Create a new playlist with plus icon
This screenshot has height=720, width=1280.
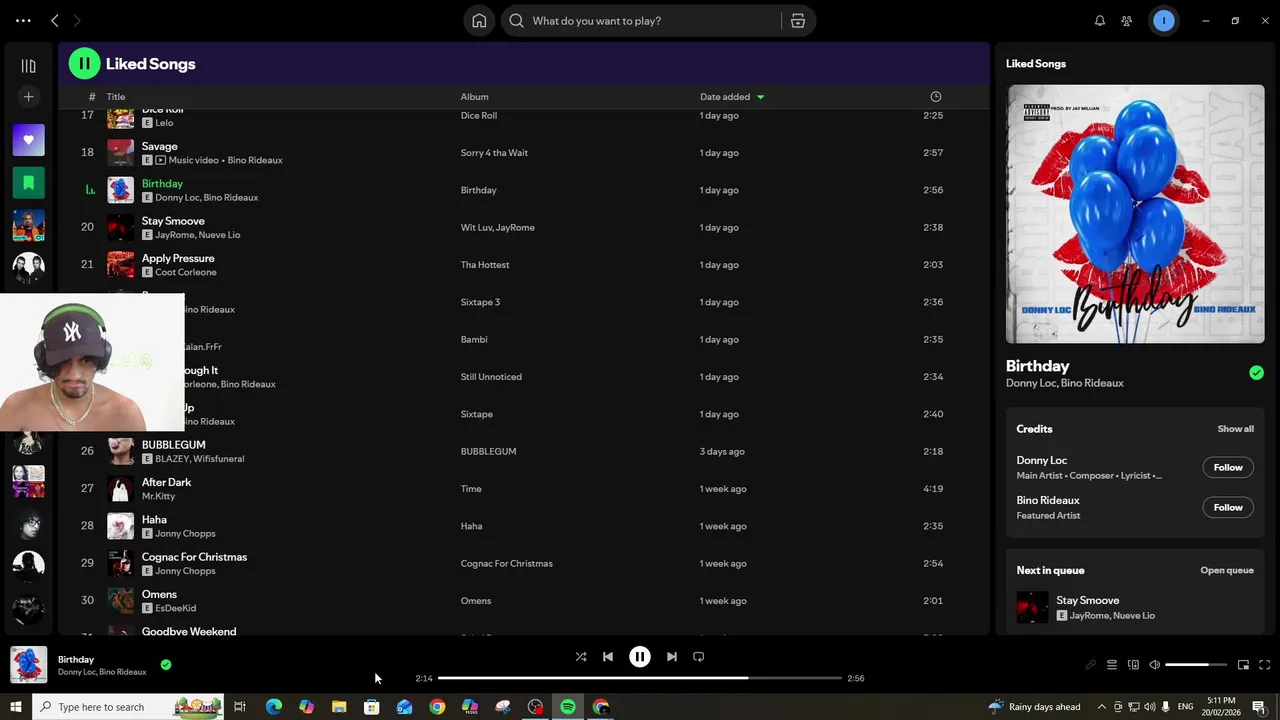(29, 97)
